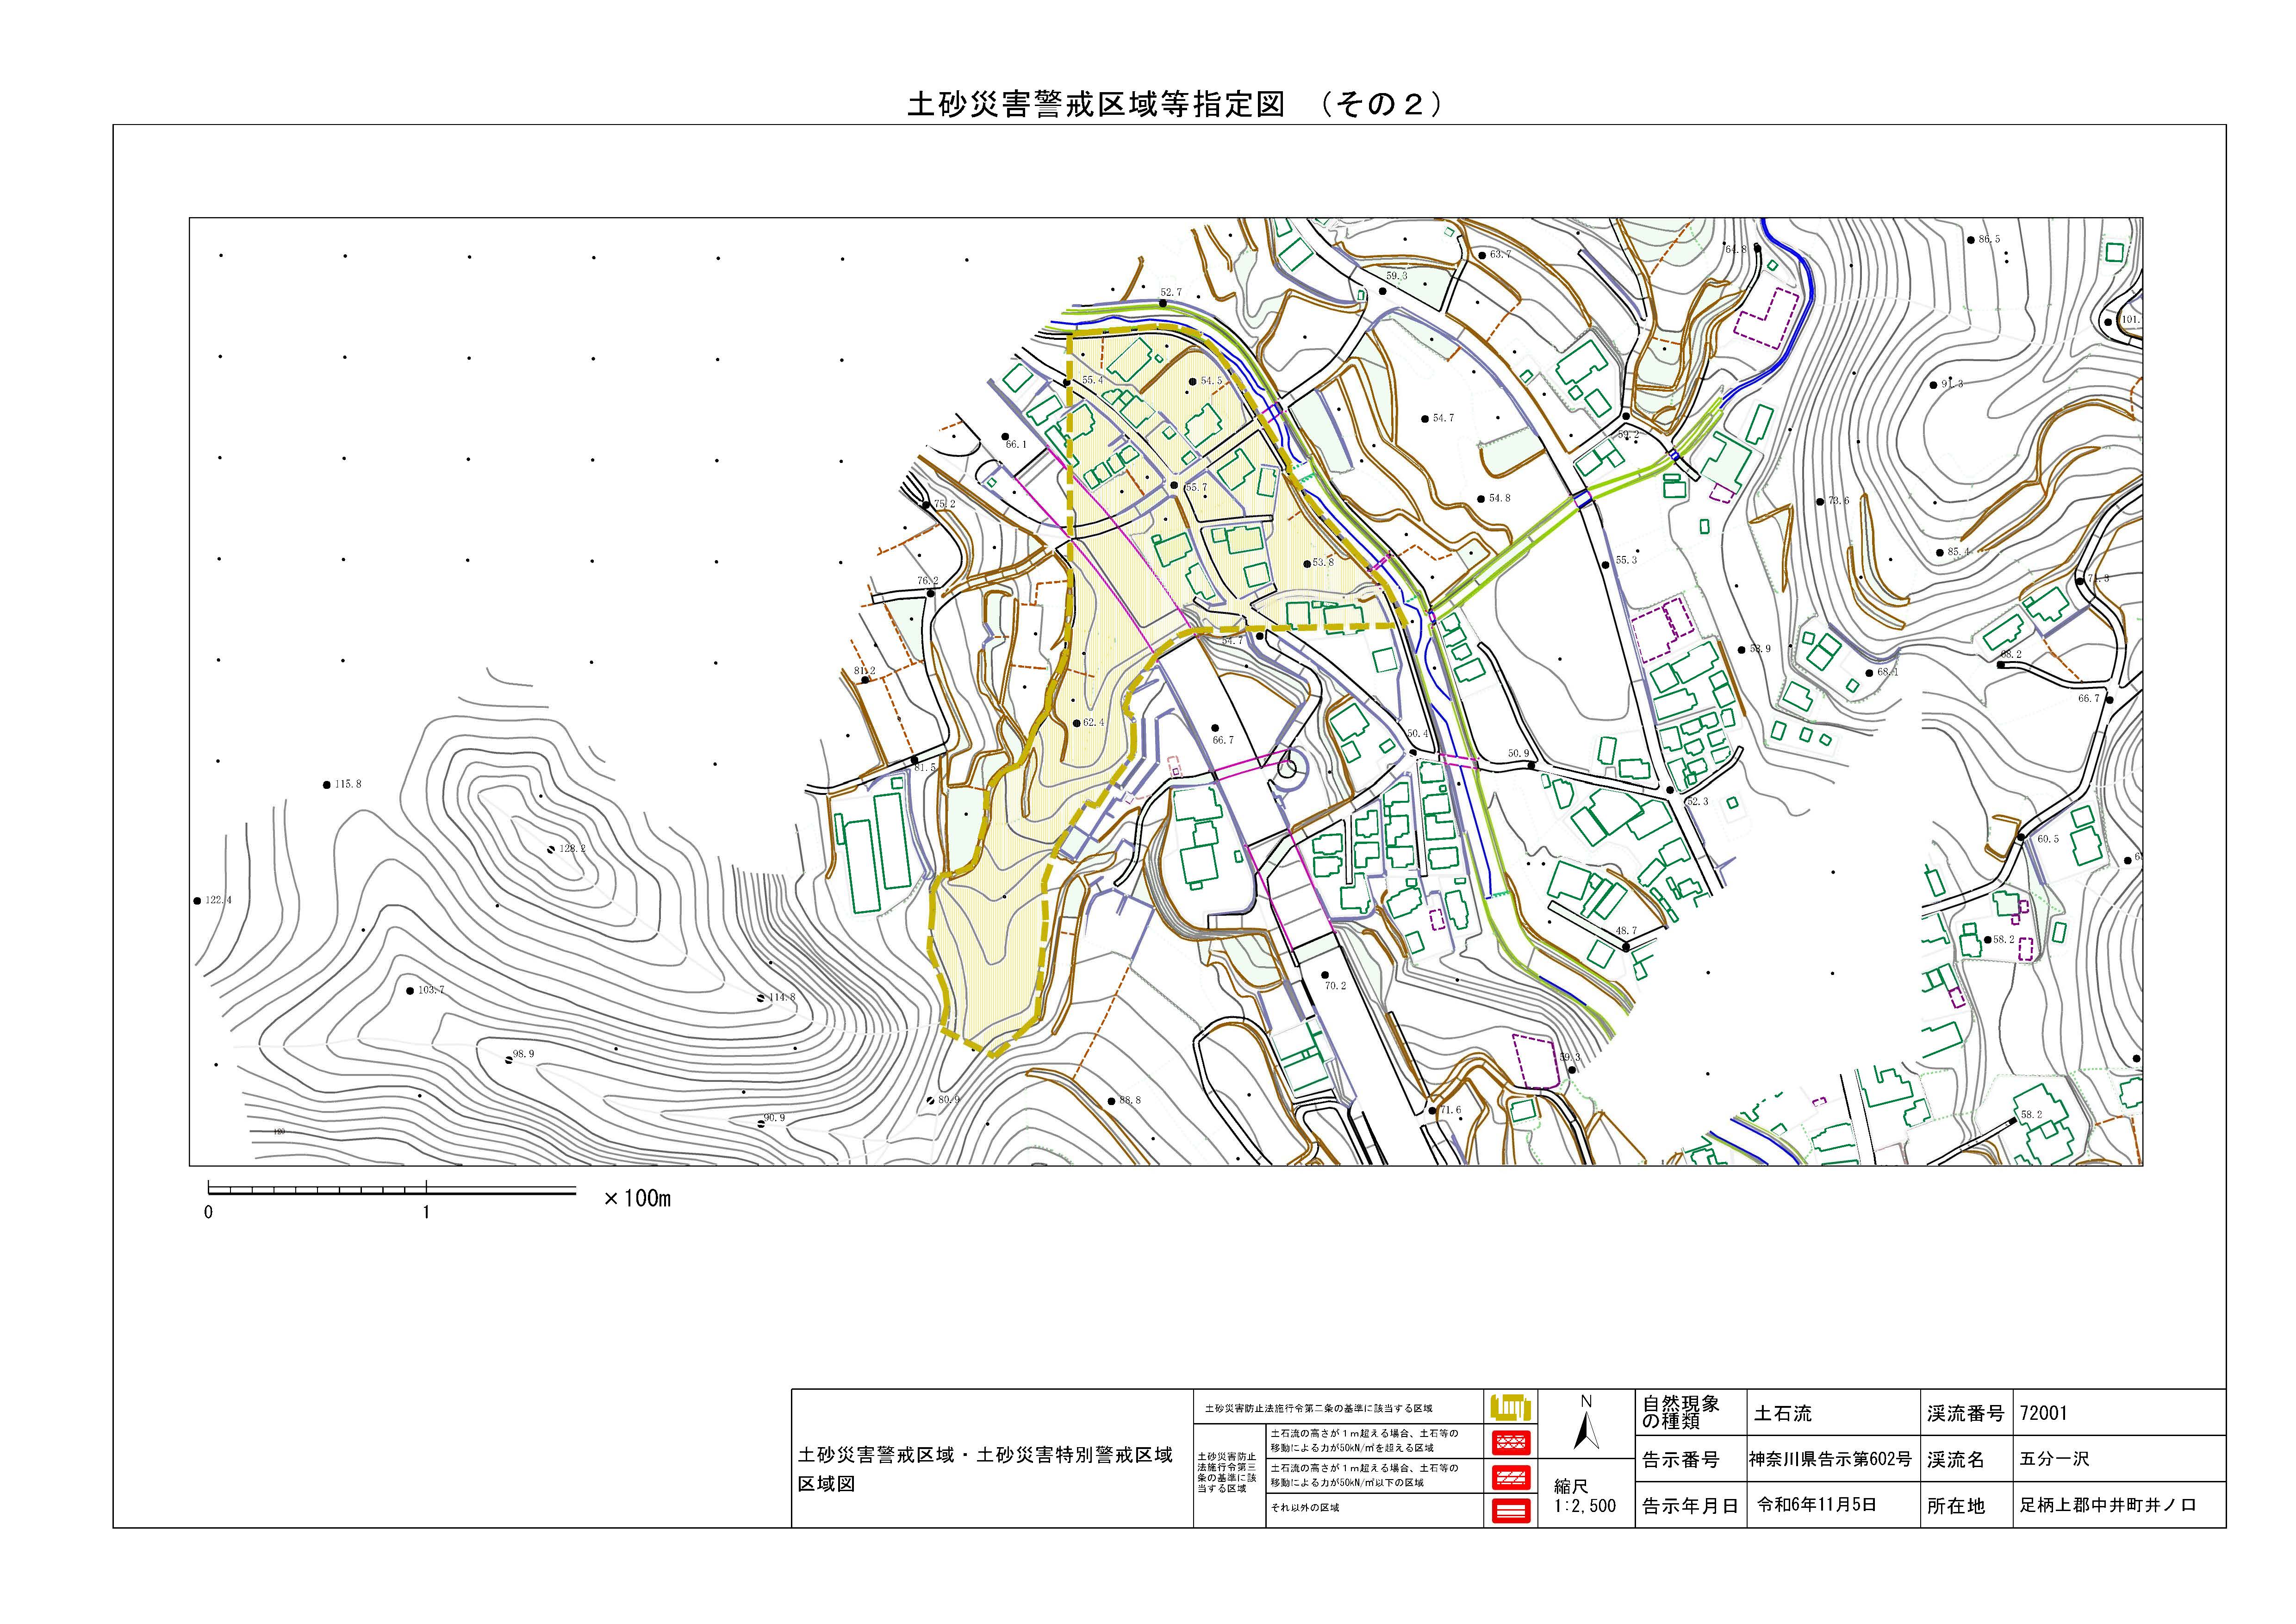Click the stream name 五分一沢
The image size is (2296, 1624).
2054,1459
